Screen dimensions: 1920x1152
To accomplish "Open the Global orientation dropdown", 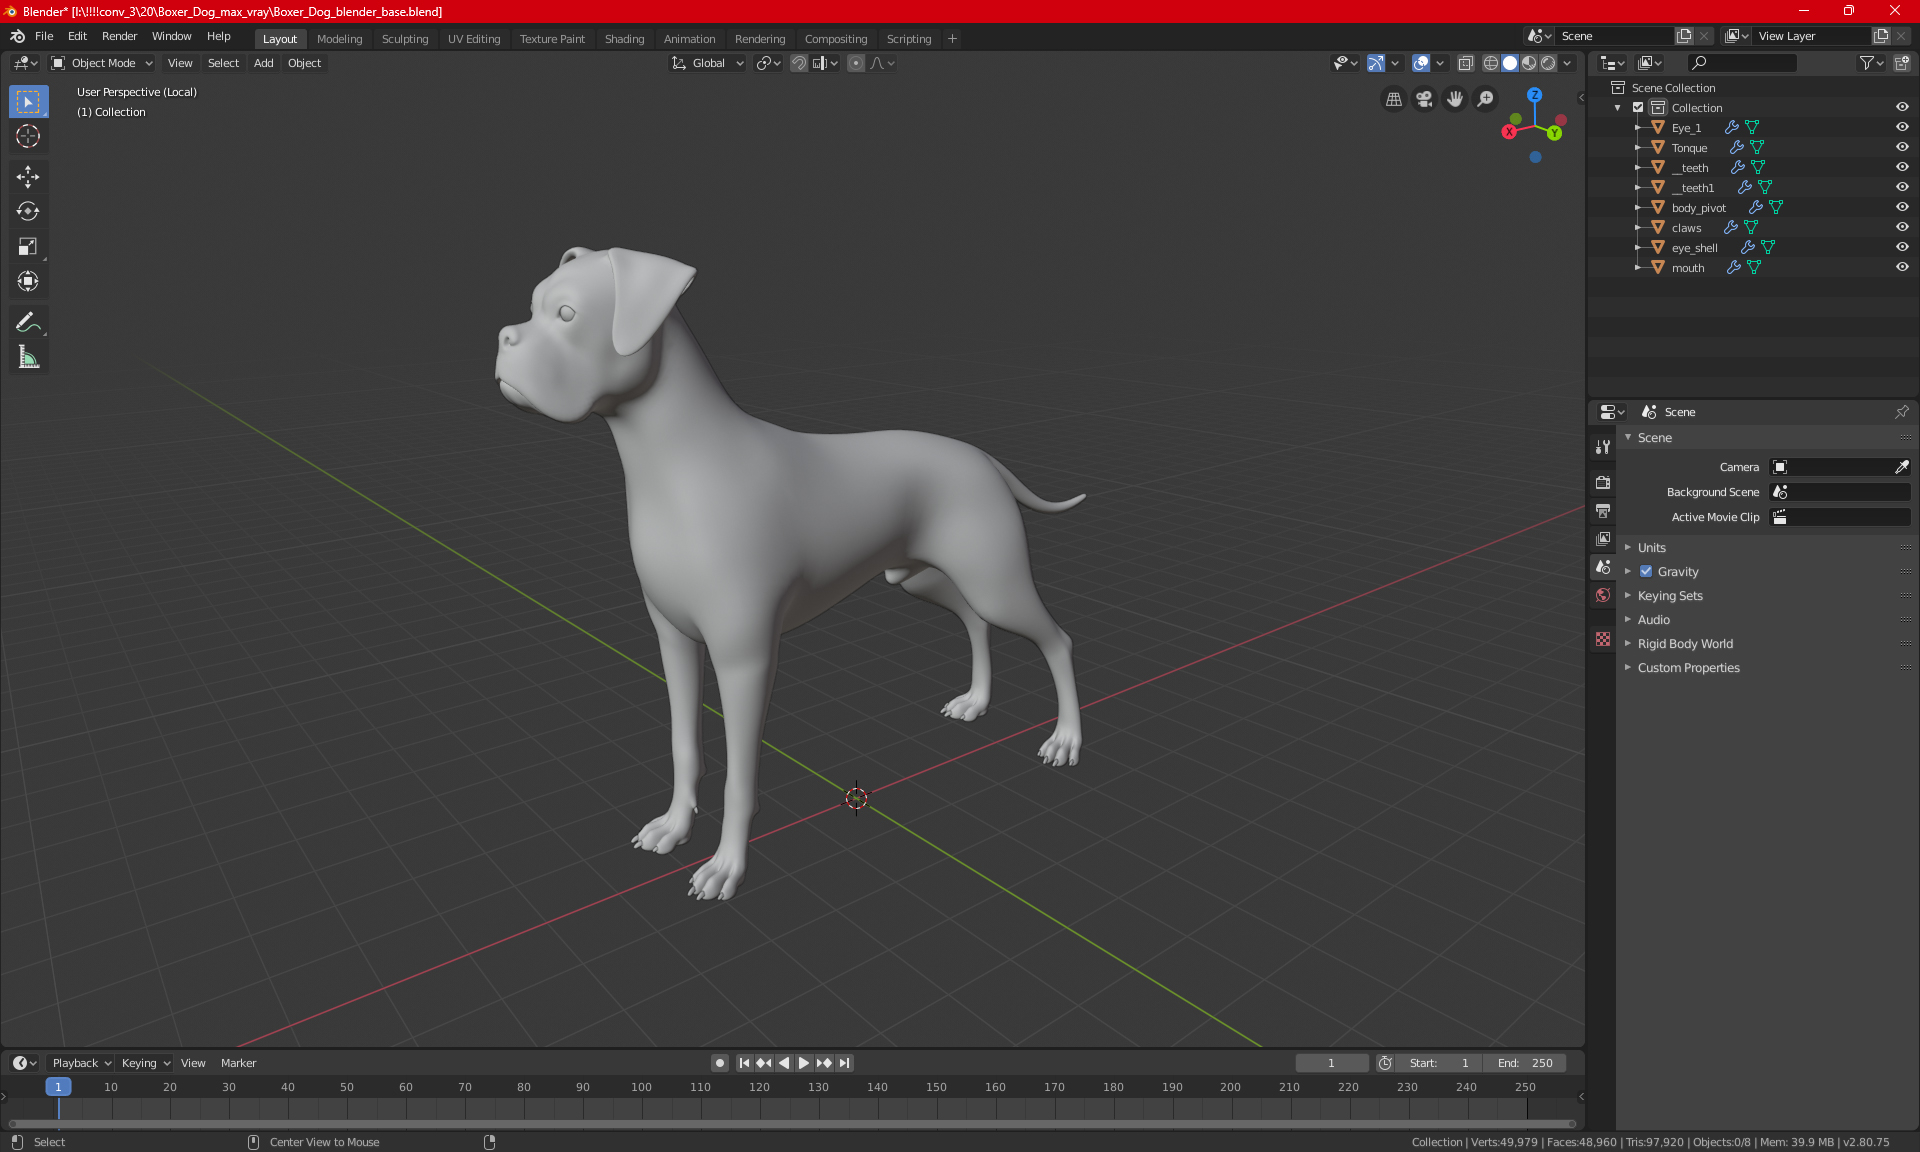I will point(708,63).
